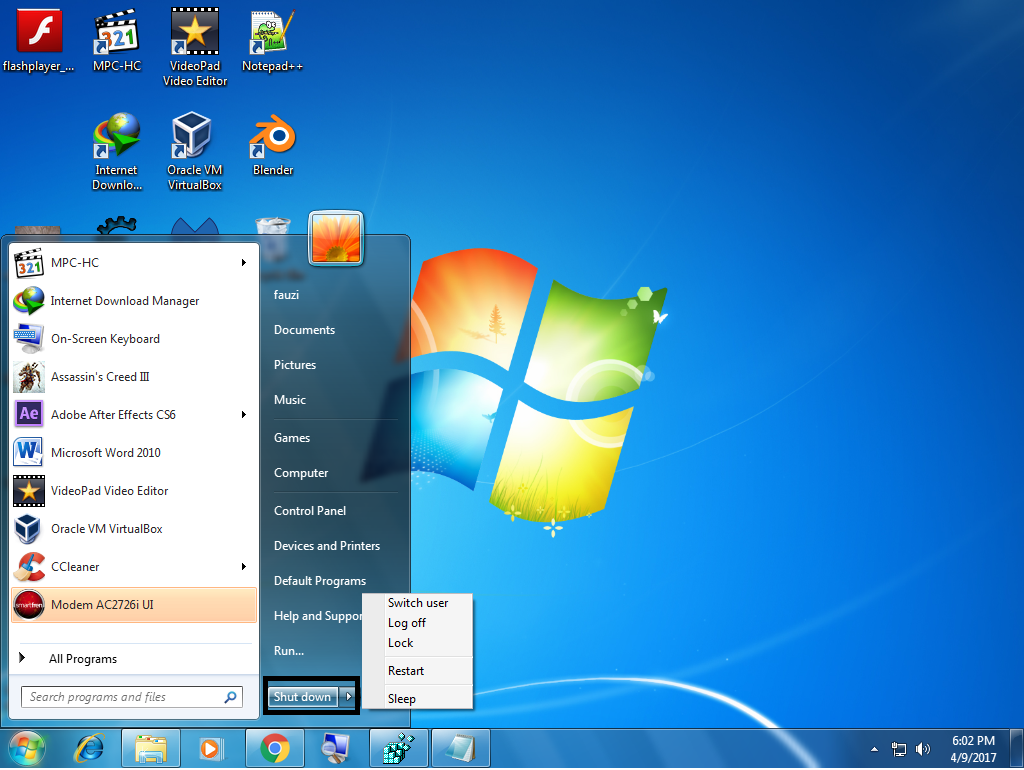Open the notepad taskbar app
The width and height of the screenshot is (1024, 770).
click(460, 748)
